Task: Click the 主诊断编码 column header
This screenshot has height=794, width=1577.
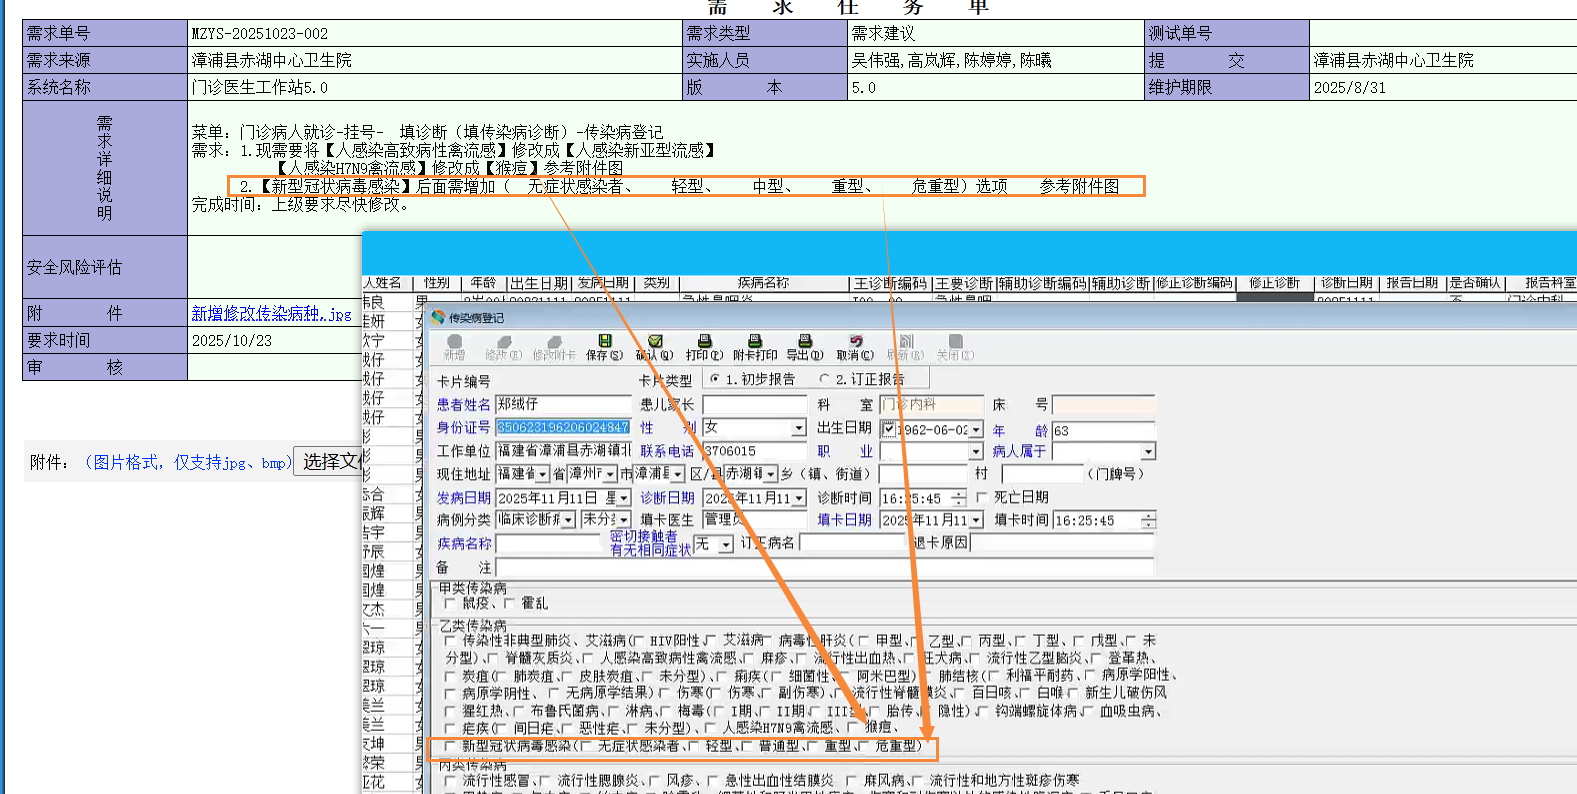Action: point(890,283)
